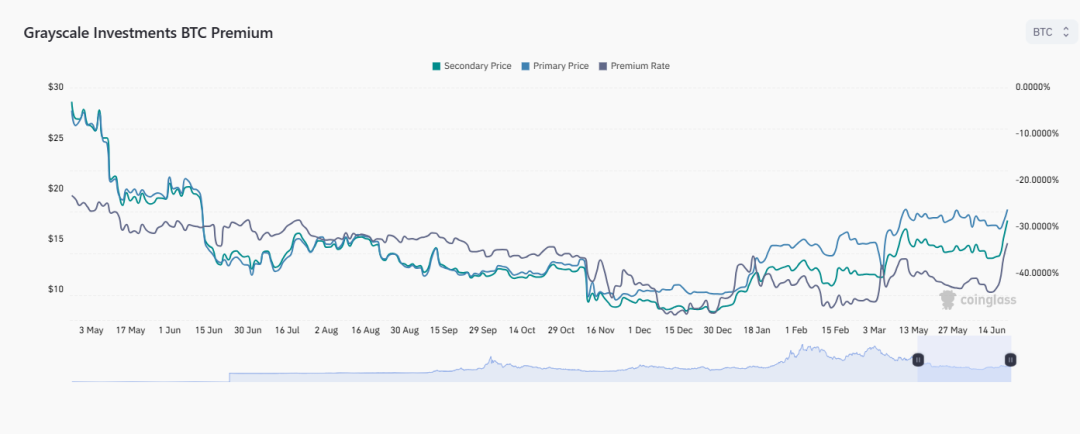The image size is (1080, 434).
Task: Hide the Premium Rate series label
Action: coord(639,66)
